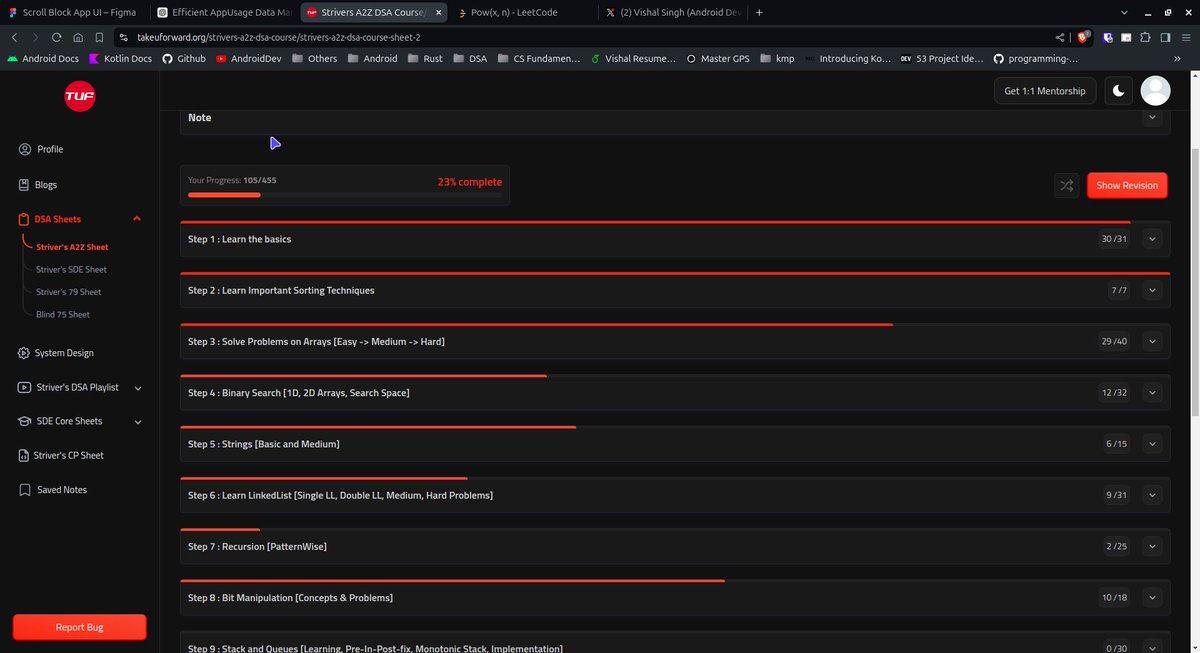Open the extensions puzzle icon
Image resolution: width=1200 pixels, height=653 pixels.
[x=1146, y=37]
